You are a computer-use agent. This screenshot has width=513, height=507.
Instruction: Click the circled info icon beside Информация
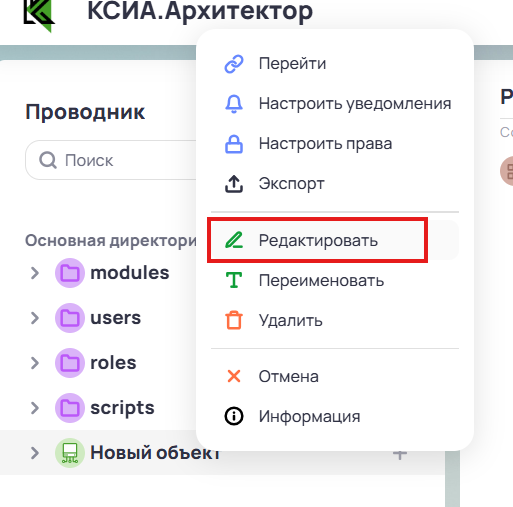pos(234,416)
